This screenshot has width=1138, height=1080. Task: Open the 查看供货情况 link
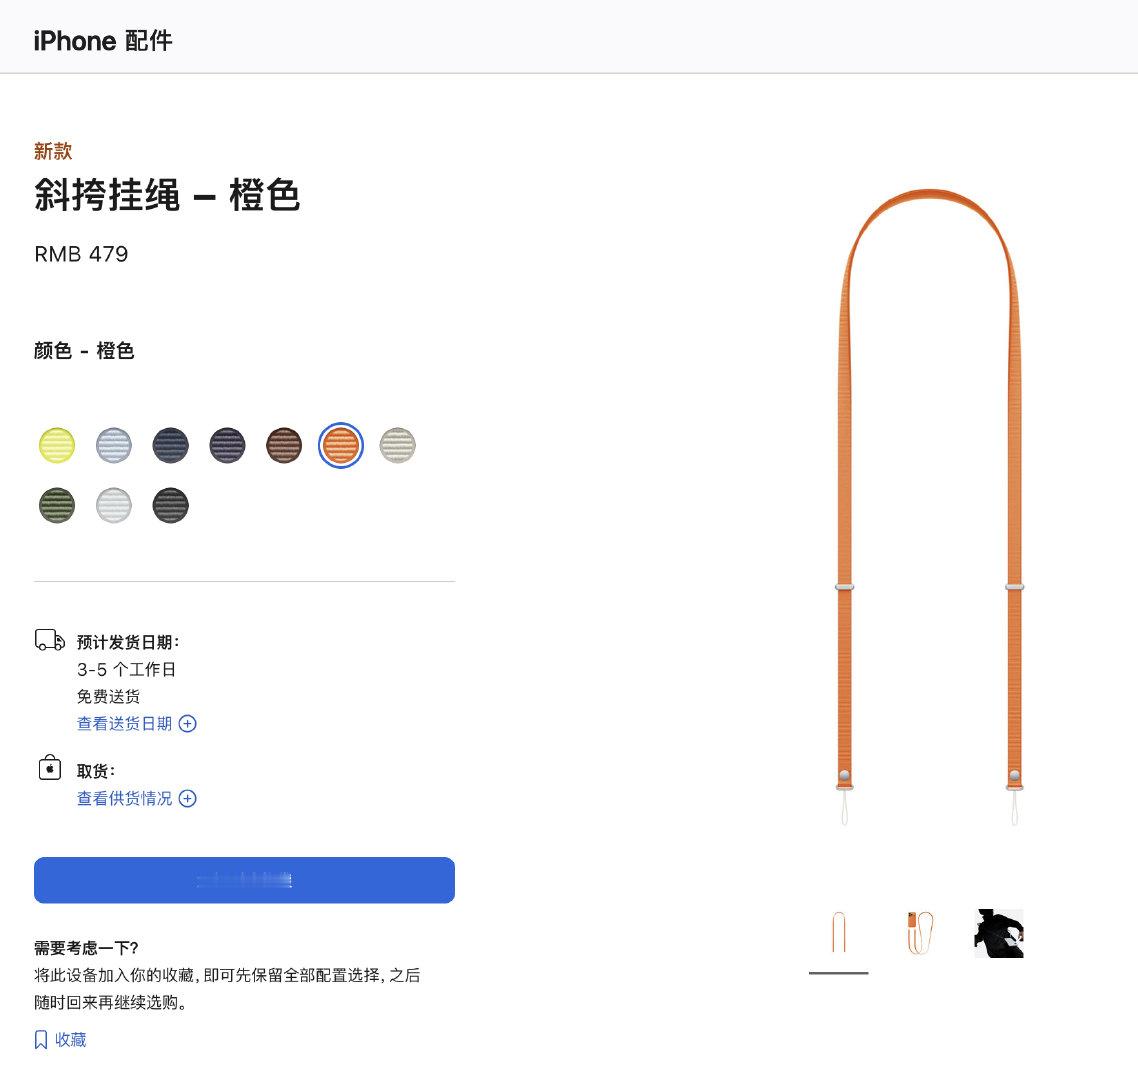point(124,798)
